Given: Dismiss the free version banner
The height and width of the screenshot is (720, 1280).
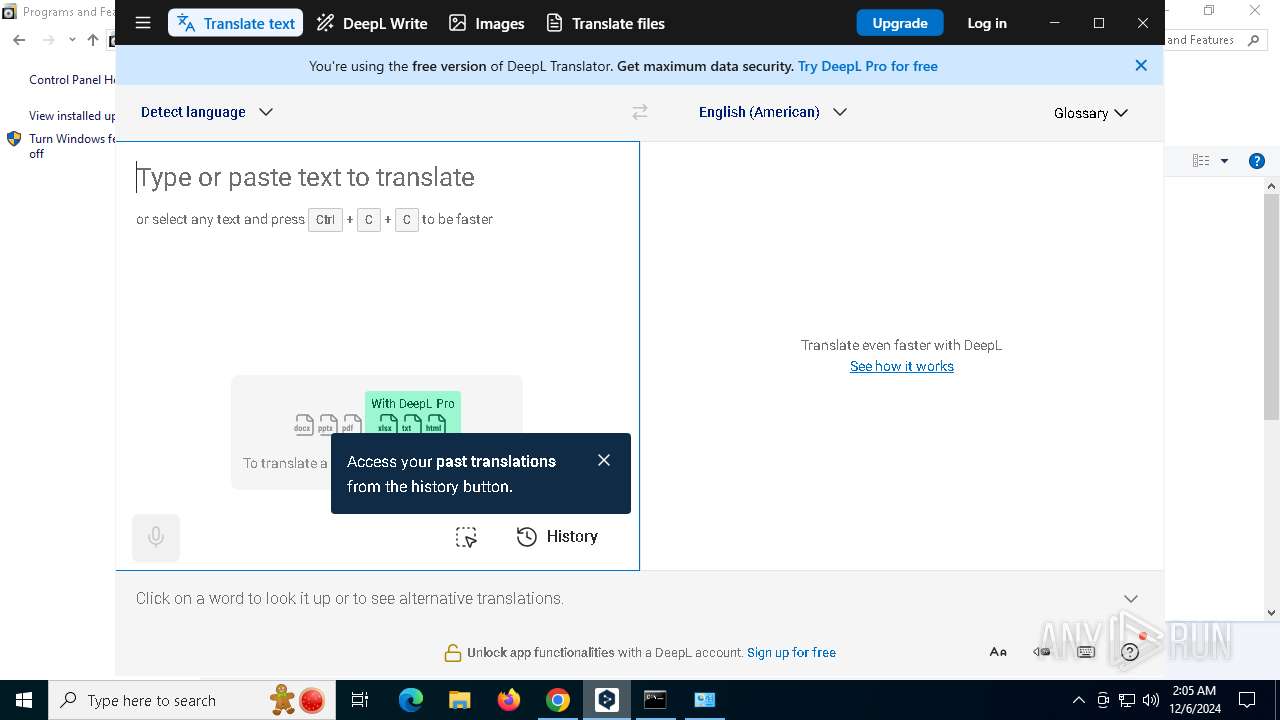Looking at the screenshot, I should pyautogui.click(x=1141, y=65).
